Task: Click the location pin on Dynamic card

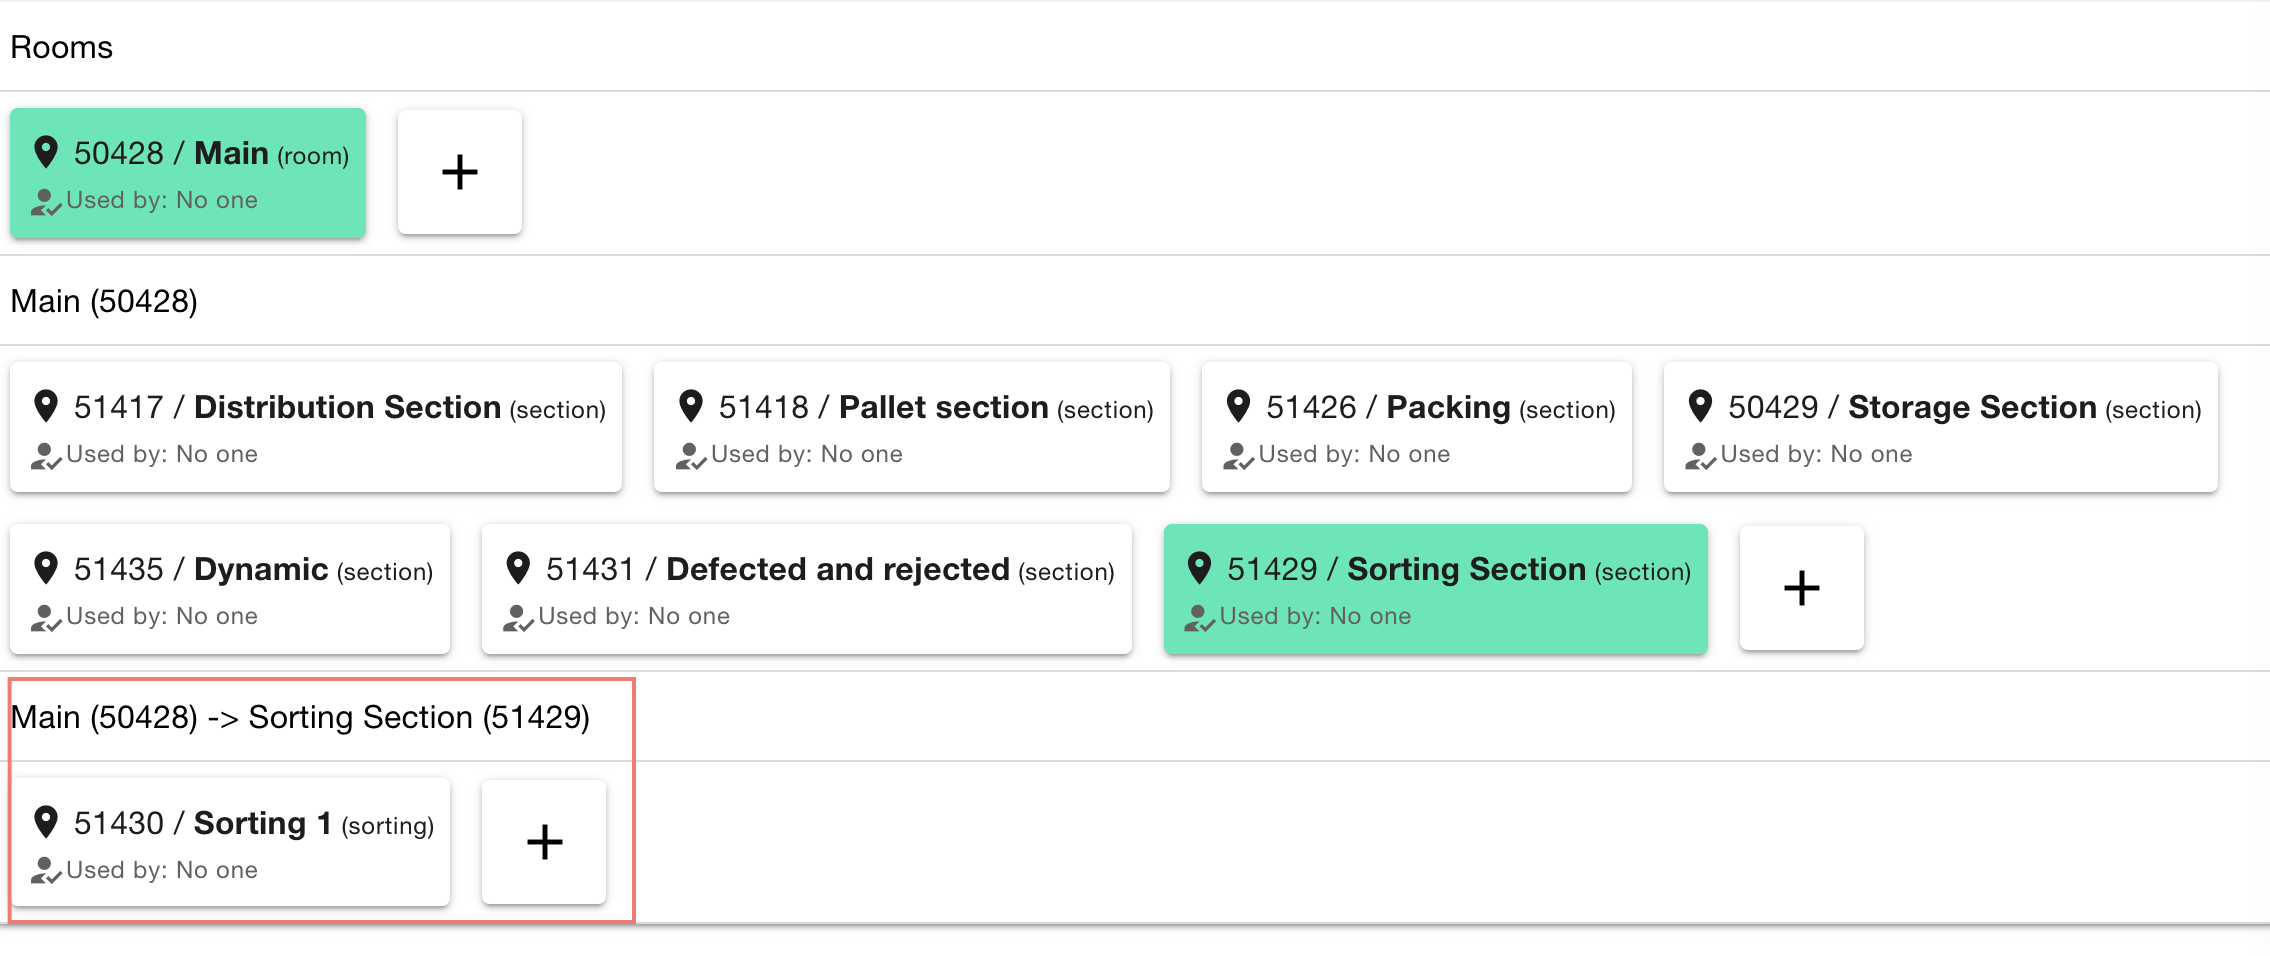Action: [x=46, y=568]
